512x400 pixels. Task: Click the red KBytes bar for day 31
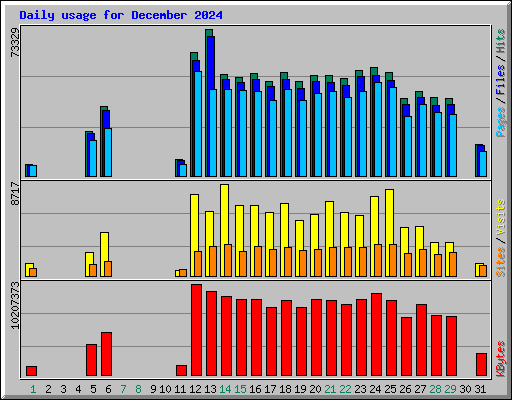tap(481, 365)
